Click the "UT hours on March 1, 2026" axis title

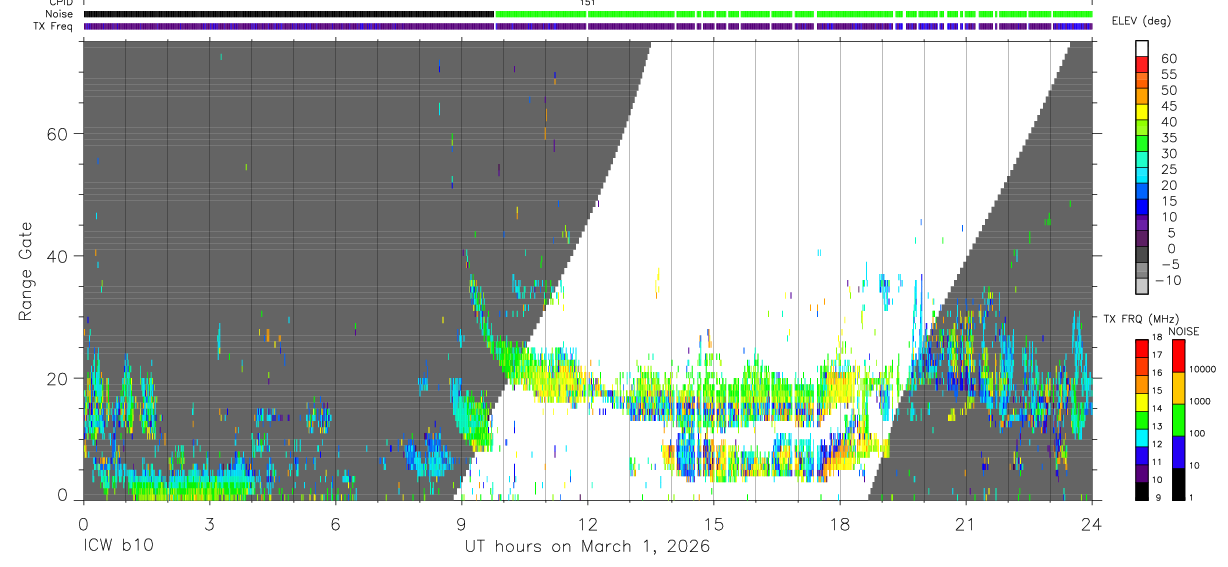587,547
